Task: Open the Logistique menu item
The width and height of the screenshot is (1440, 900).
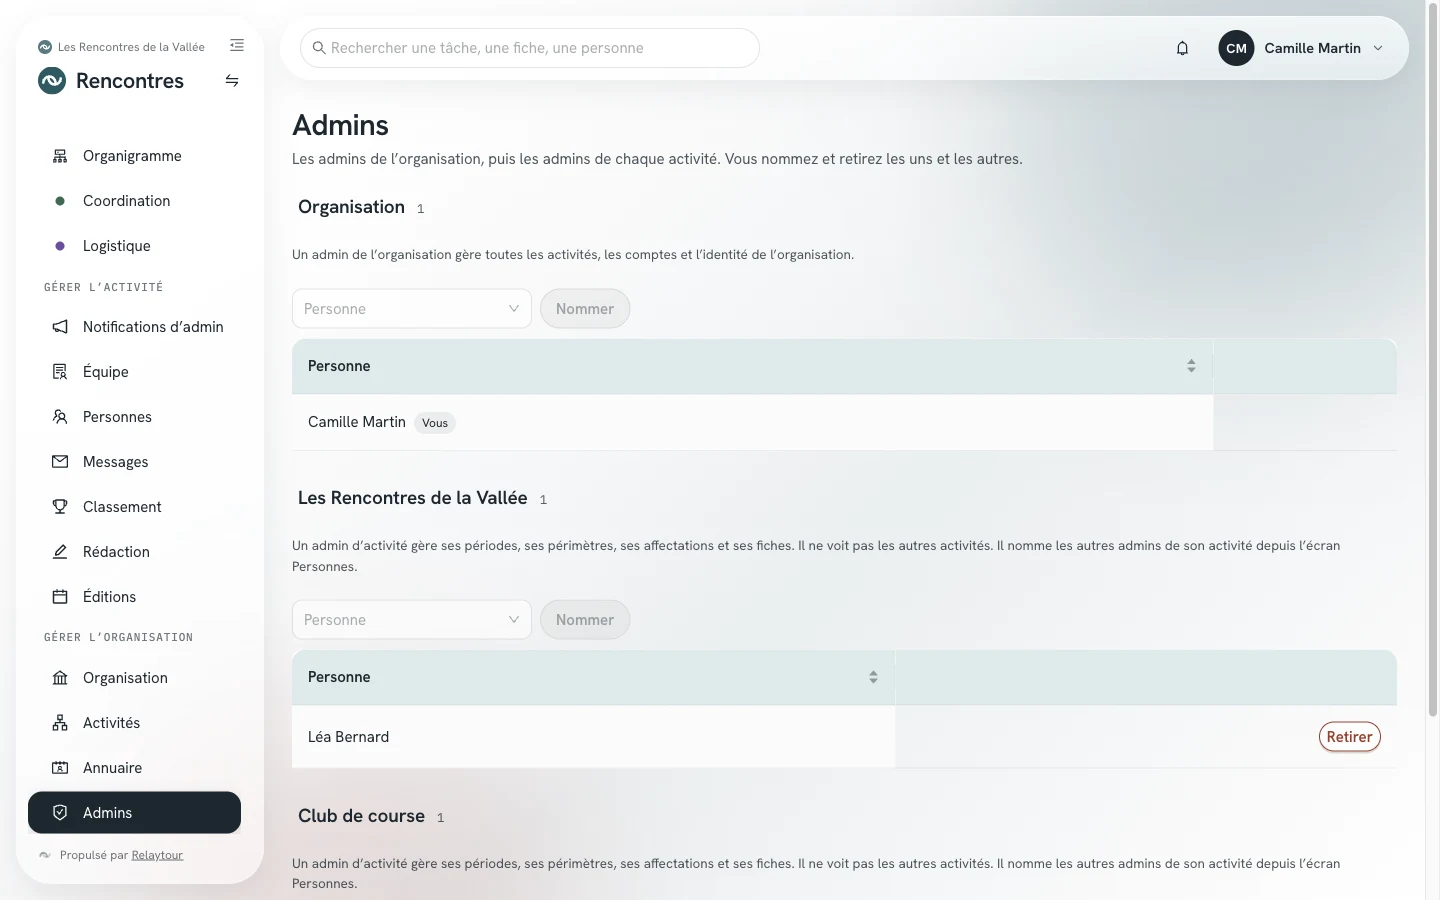Action: click(134, 246)
